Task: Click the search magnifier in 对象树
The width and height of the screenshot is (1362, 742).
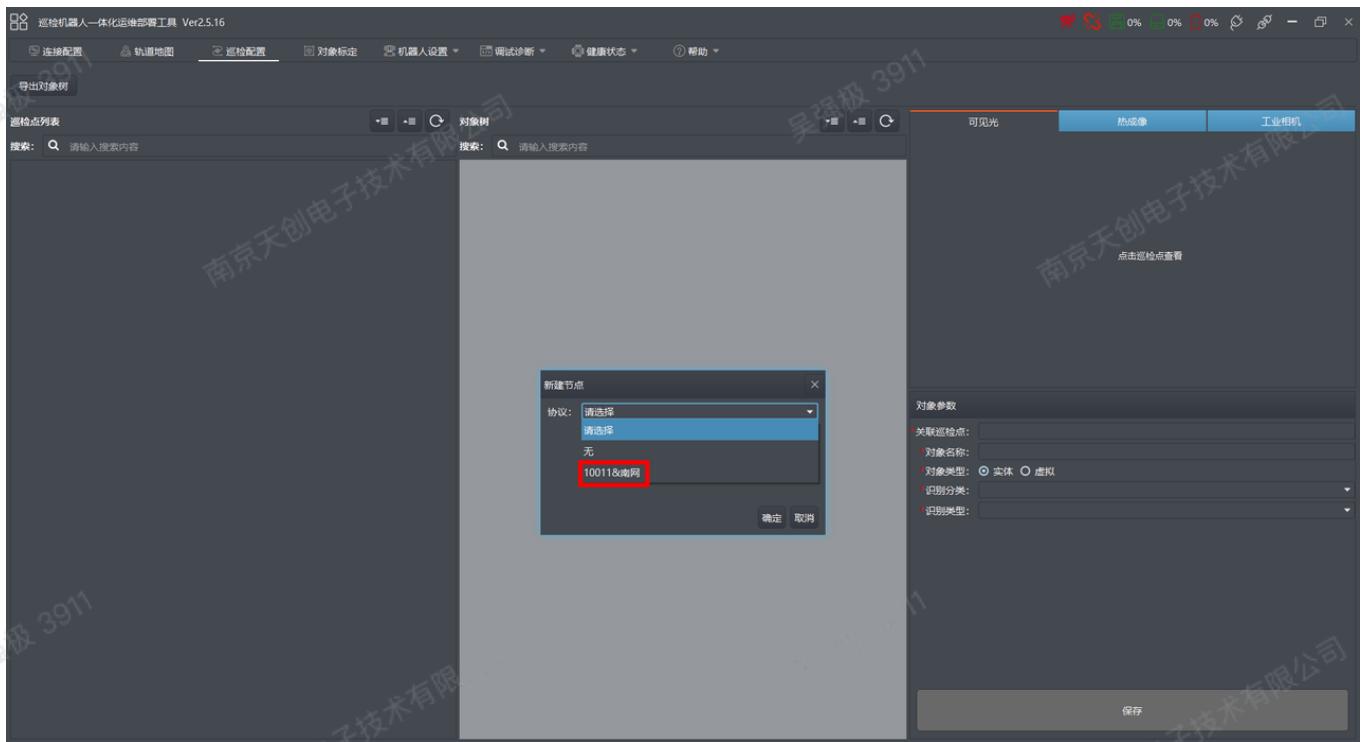Action: click(501, 147)
